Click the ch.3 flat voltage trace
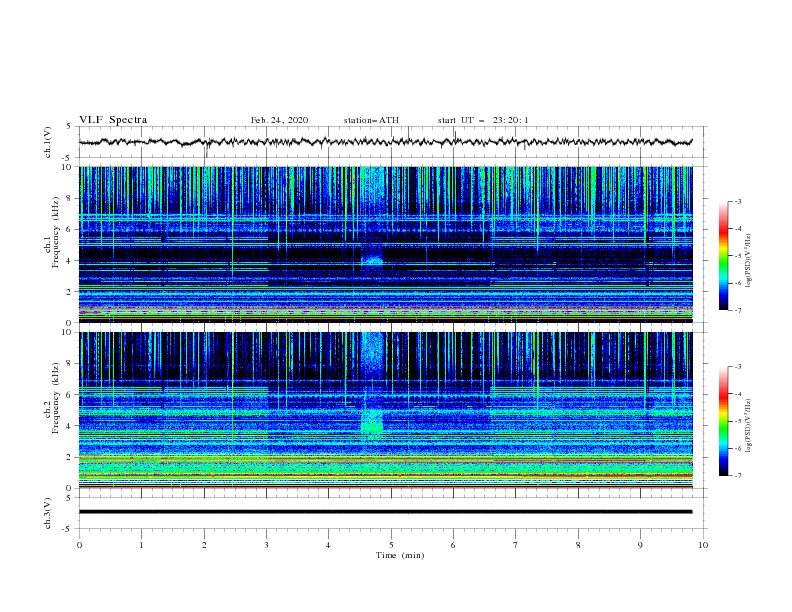 385,512
